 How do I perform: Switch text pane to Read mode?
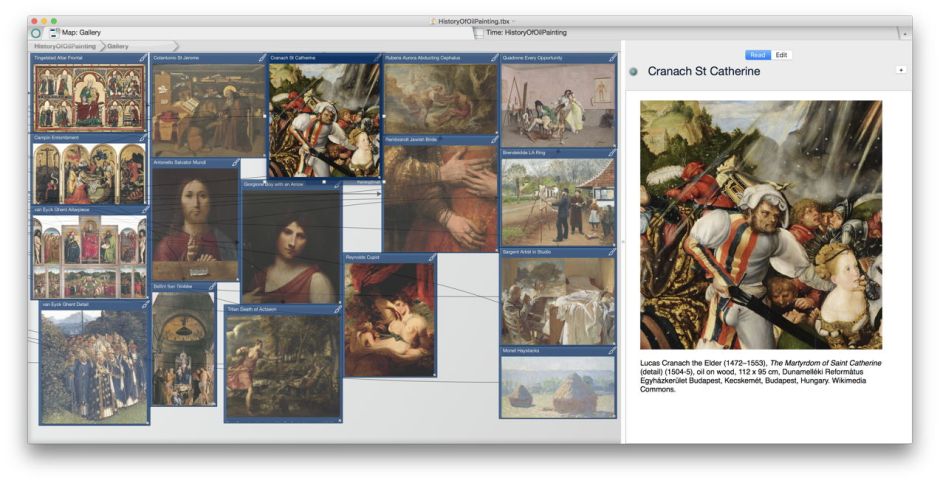pyautogui.click(x=757, y=55)
